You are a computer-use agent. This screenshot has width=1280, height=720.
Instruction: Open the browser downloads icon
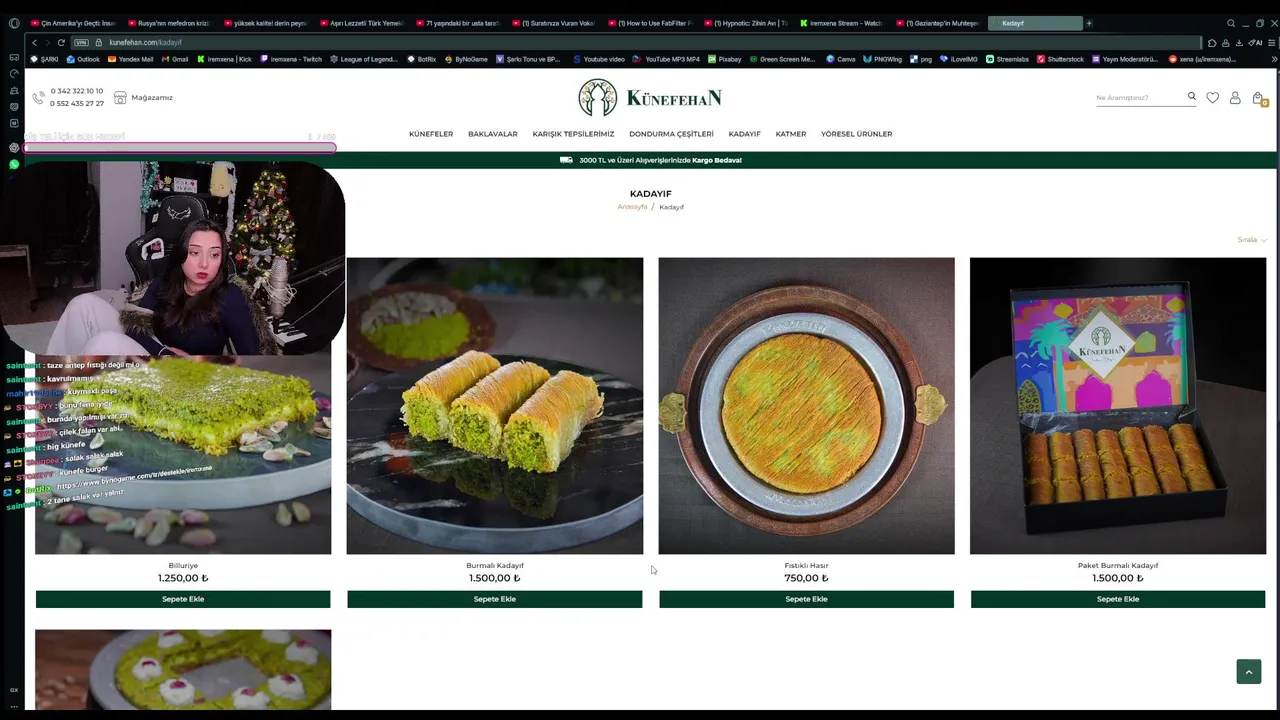tap(1239, 43)
